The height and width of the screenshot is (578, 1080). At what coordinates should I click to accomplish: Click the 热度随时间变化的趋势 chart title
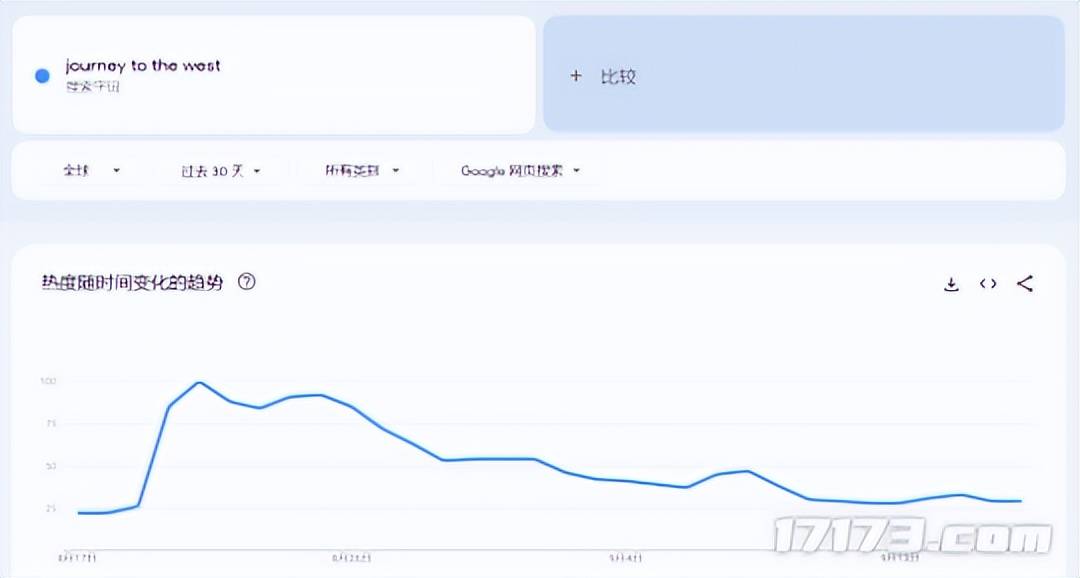(131, 283)
